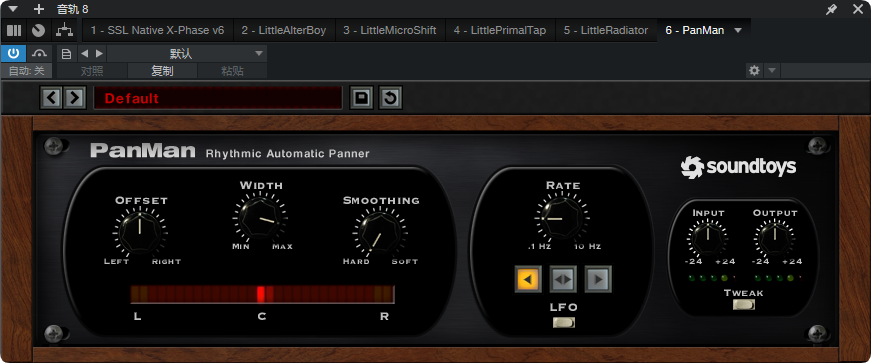Select the bidirectional pan direction button
This screenshot has height=363, width=871.
[x=563, y=279]
